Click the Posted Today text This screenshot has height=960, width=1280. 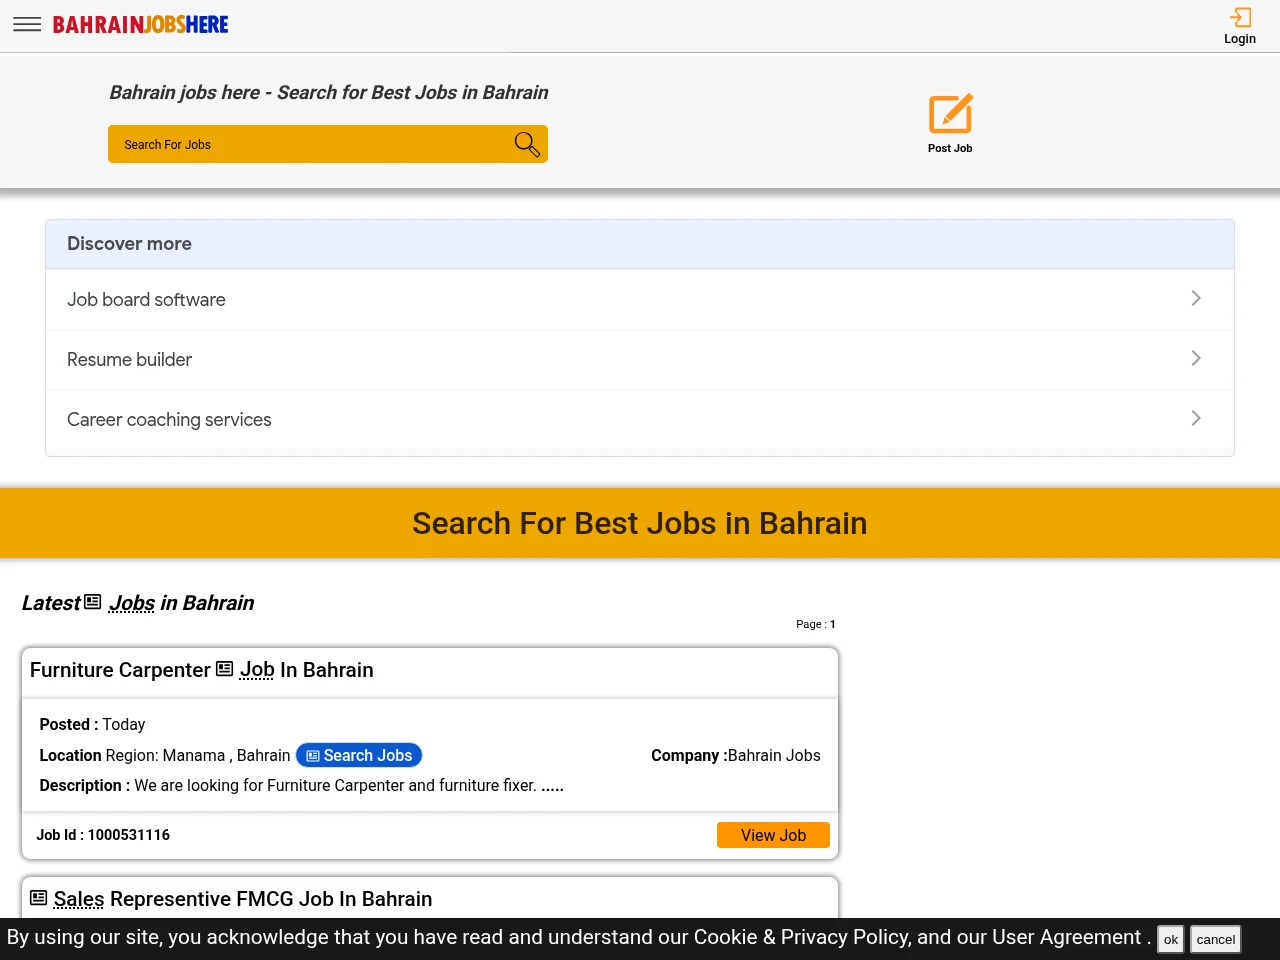(x=92, y=724)
